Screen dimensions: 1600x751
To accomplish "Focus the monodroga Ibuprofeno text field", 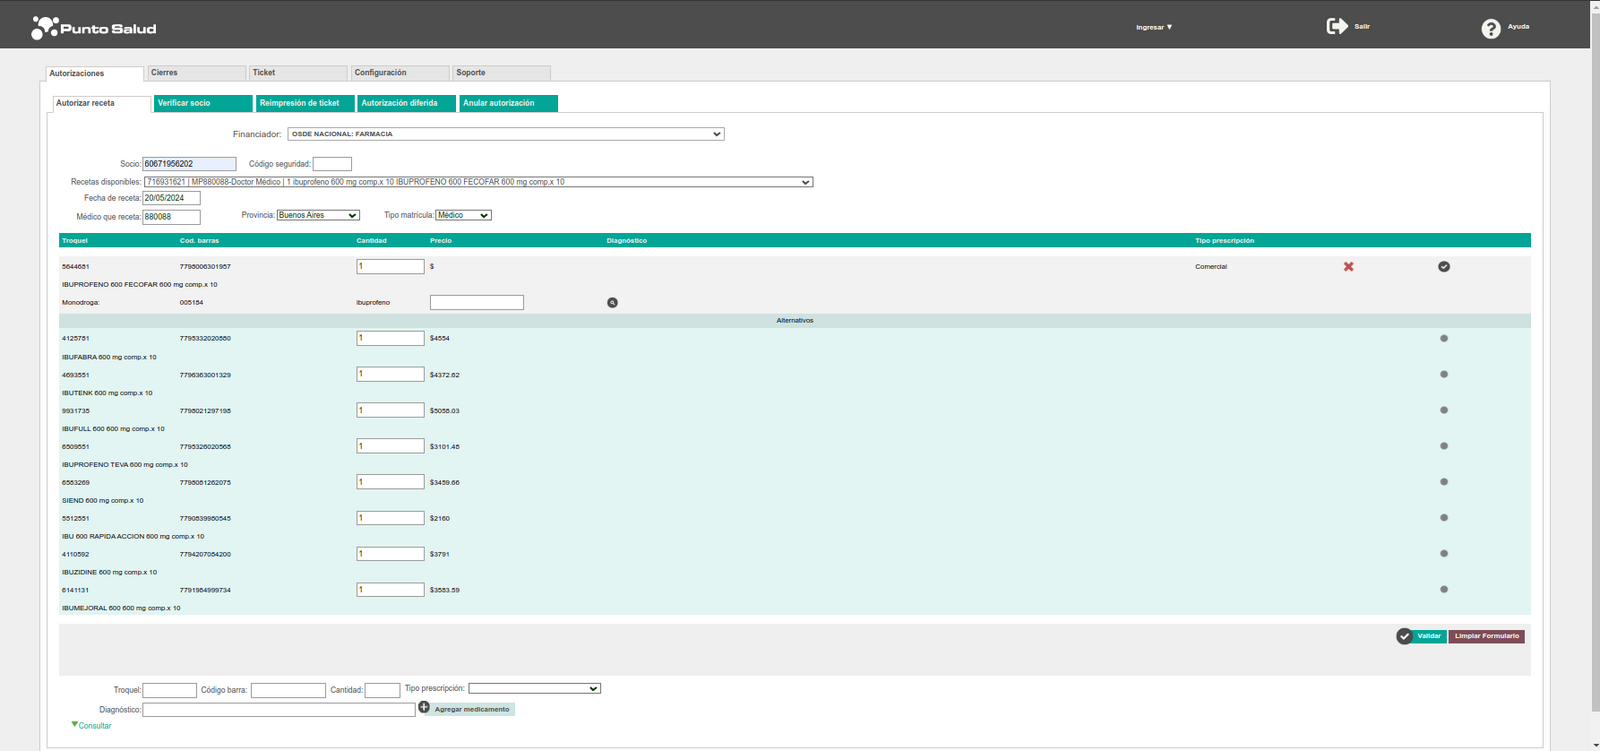I will click(477, 302).
